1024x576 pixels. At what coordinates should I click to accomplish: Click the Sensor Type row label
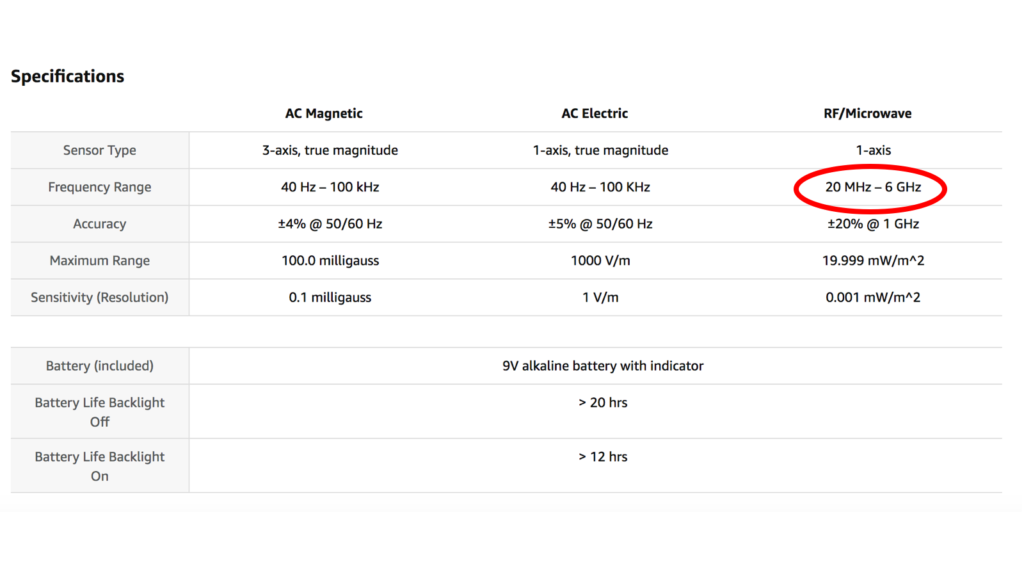99,150
